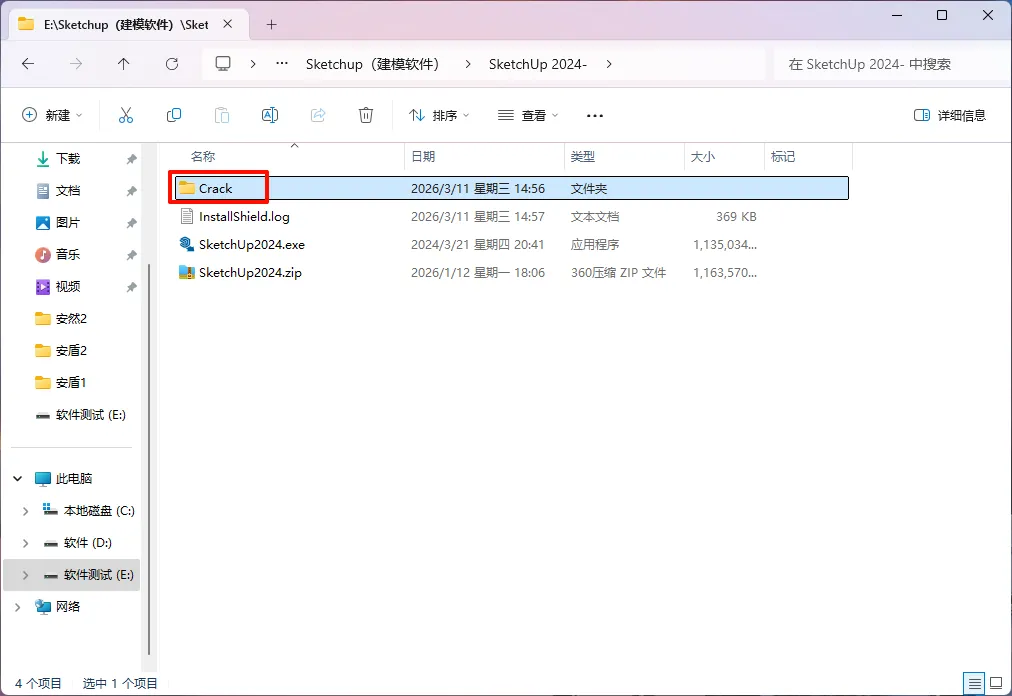
Task: Click the InstallShield.log document icon
Action: point(187,216)
